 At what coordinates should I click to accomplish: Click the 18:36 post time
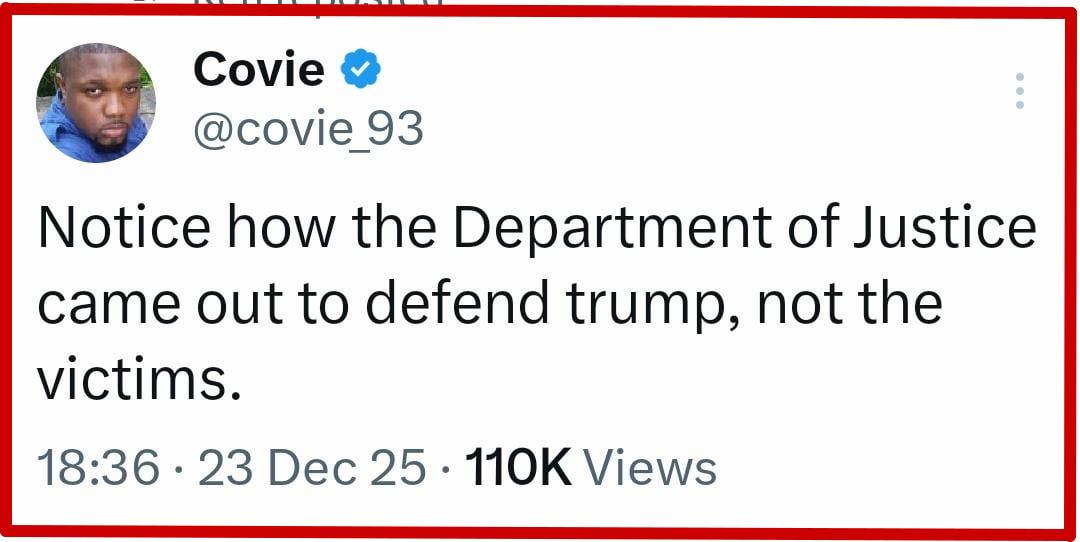[x=98, y=468]
